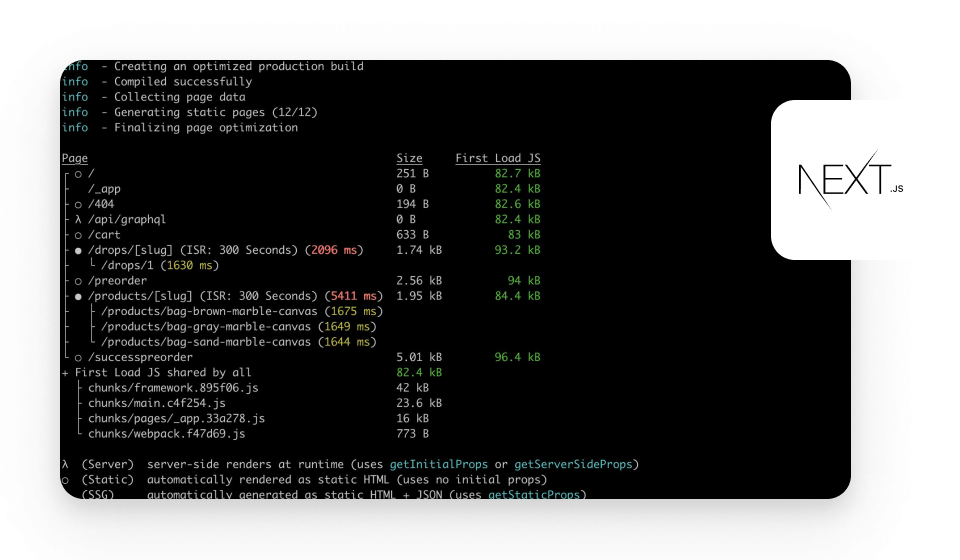Click the /successpreorder page row
The width and height of the screenshot is (960, 560).
(140, 357)
